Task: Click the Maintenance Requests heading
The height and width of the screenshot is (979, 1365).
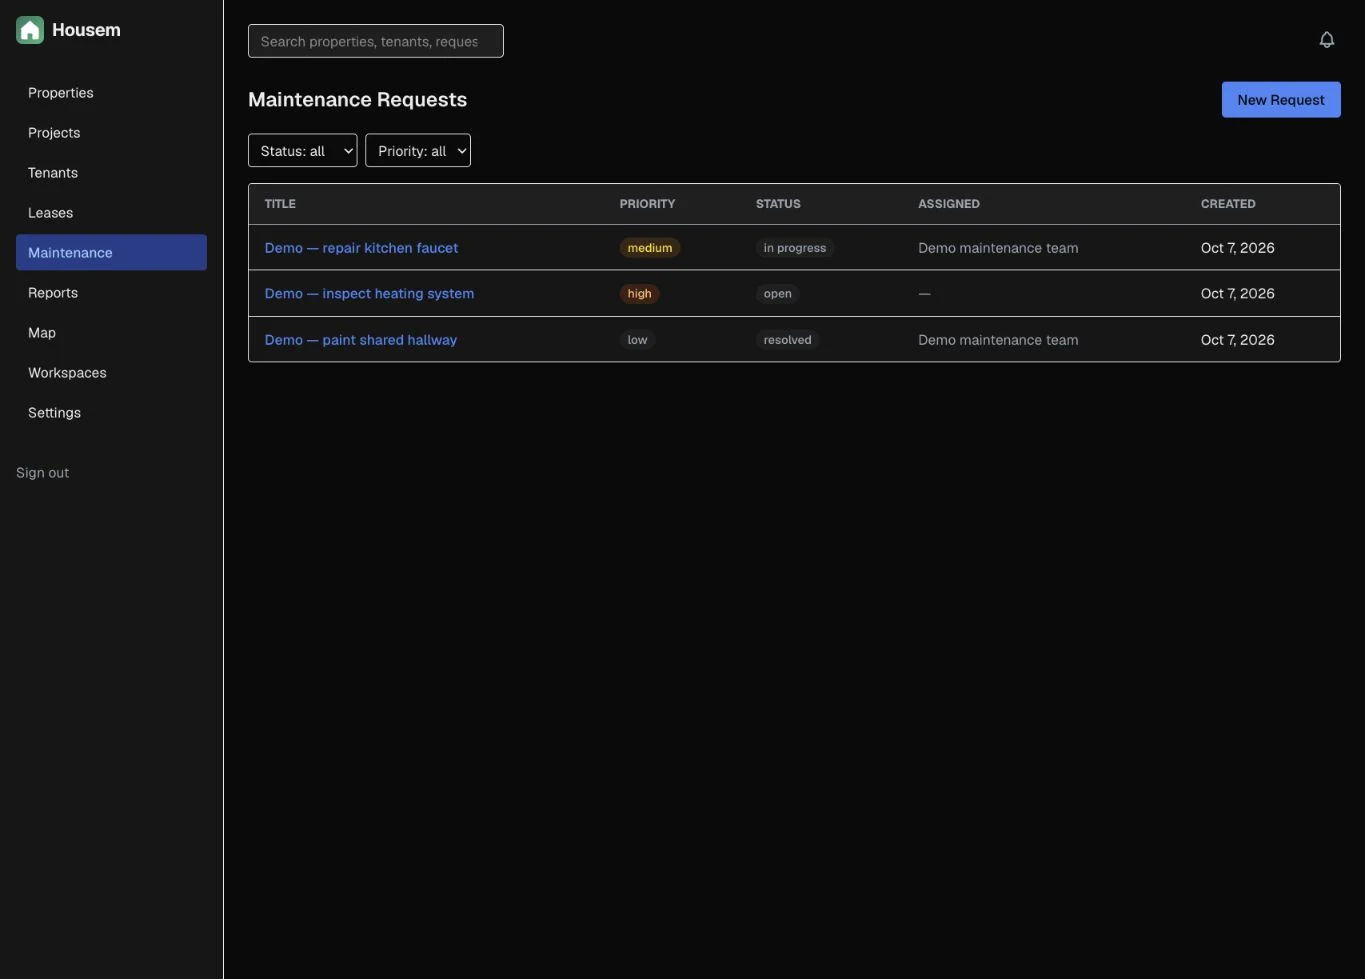Action: click(x=357, y=100)
